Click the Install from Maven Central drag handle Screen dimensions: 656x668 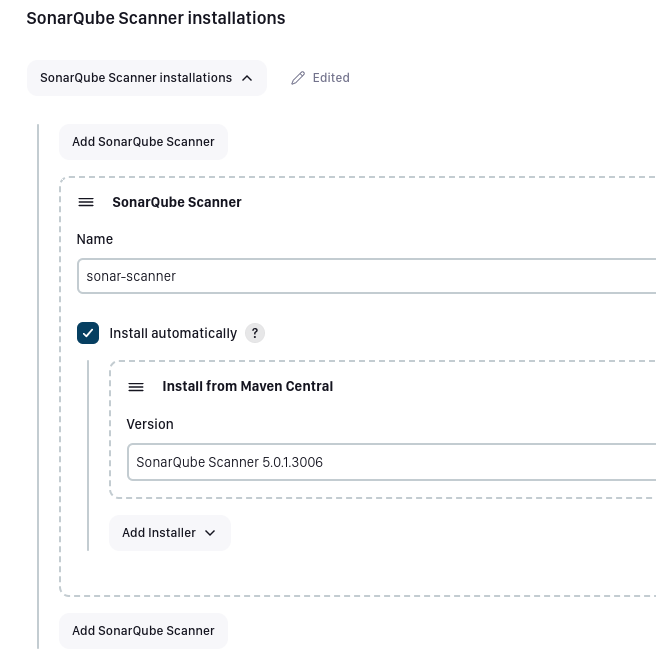[x=136, y=387]
